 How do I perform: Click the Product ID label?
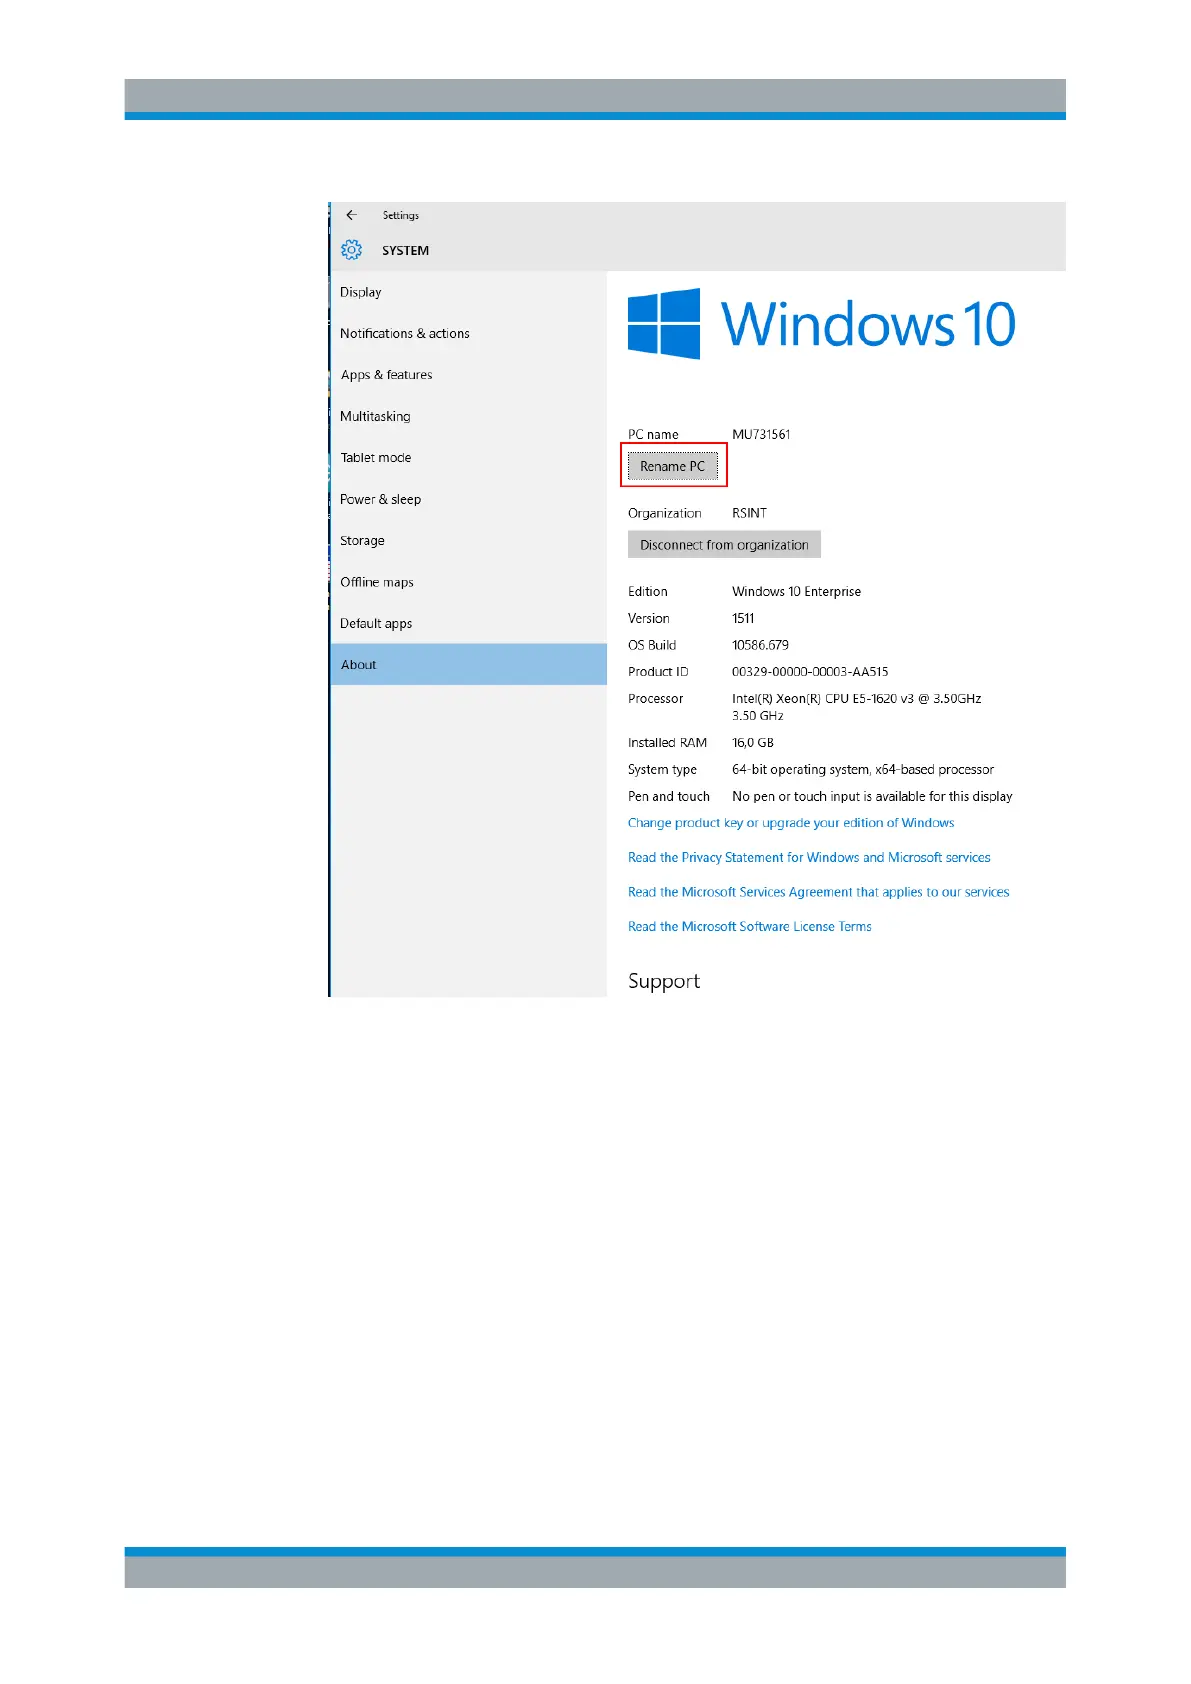point(658,672)
